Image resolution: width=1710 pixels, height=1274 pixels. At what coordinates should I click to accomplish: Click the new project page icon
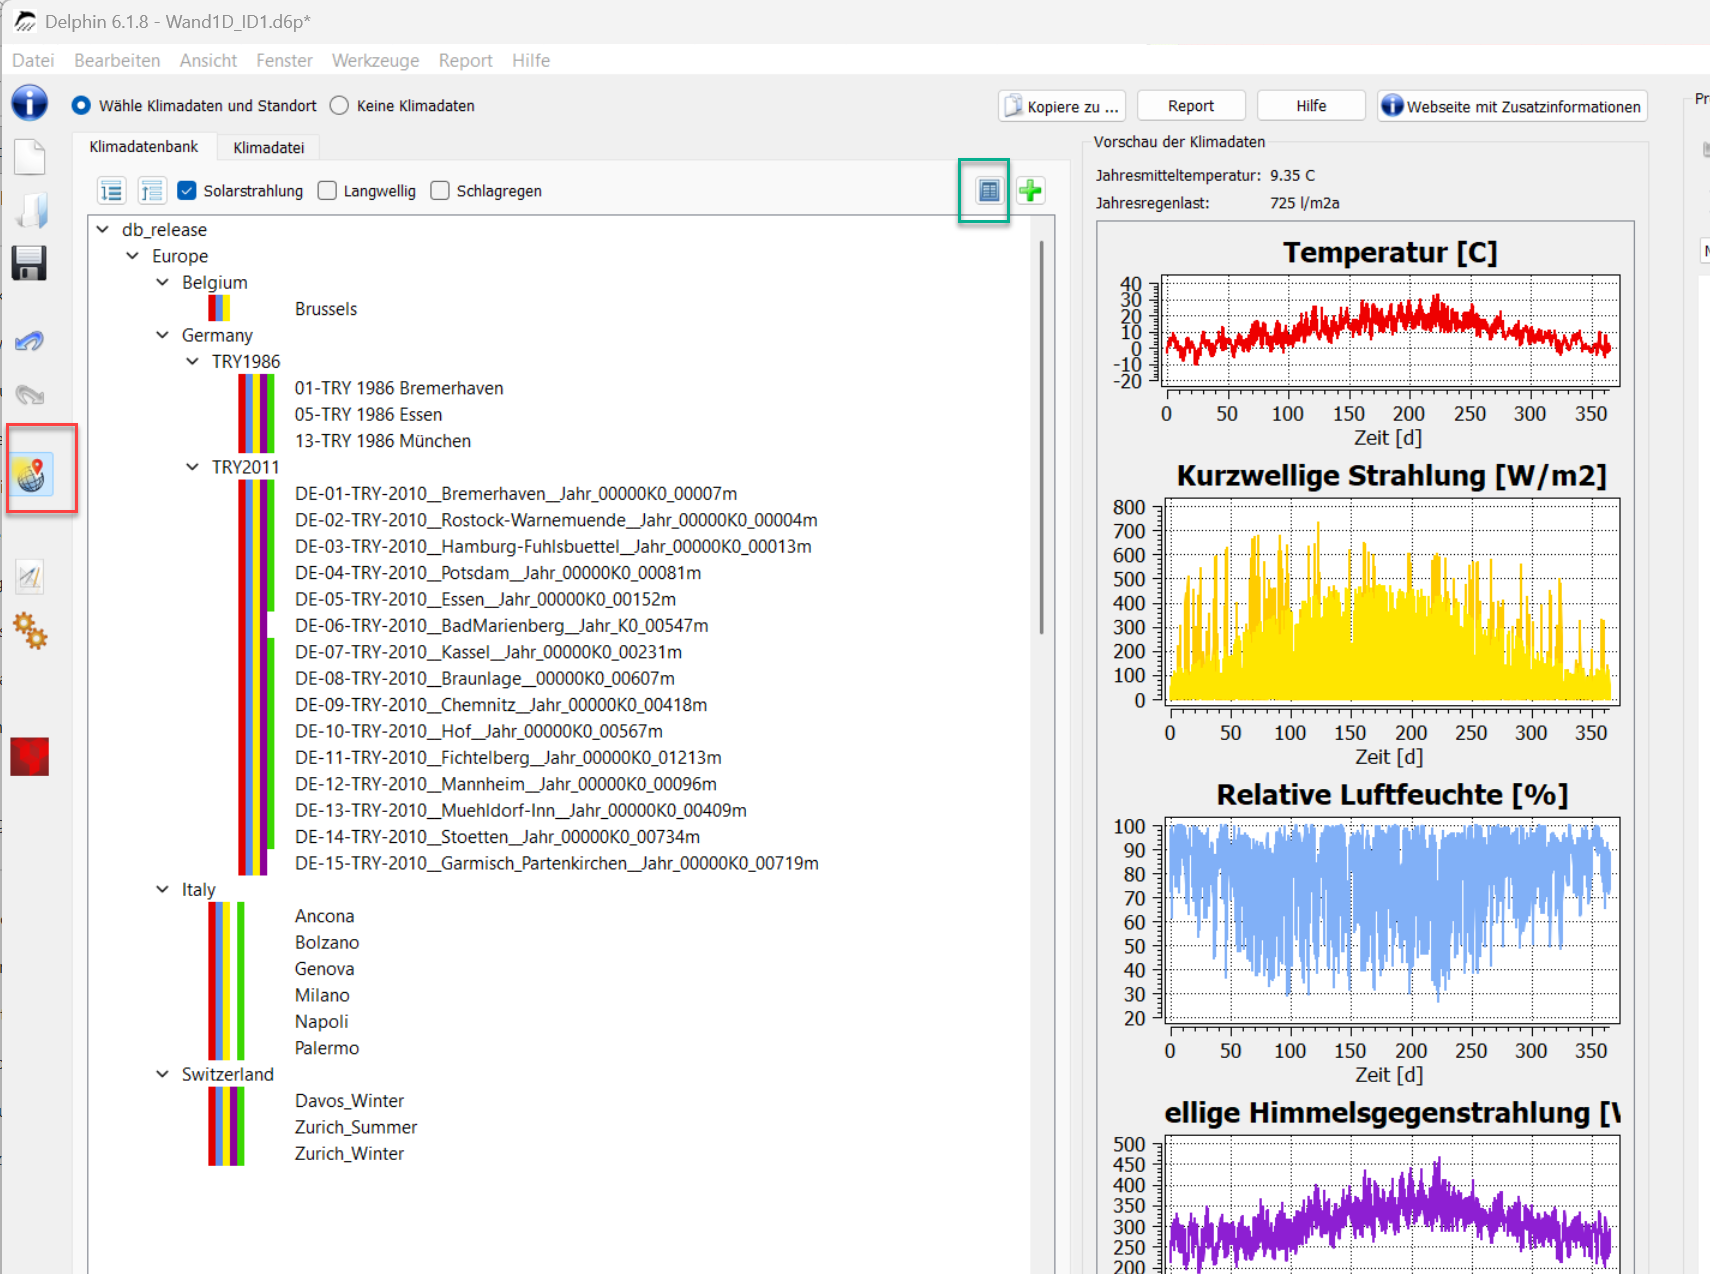click(30, 157)
